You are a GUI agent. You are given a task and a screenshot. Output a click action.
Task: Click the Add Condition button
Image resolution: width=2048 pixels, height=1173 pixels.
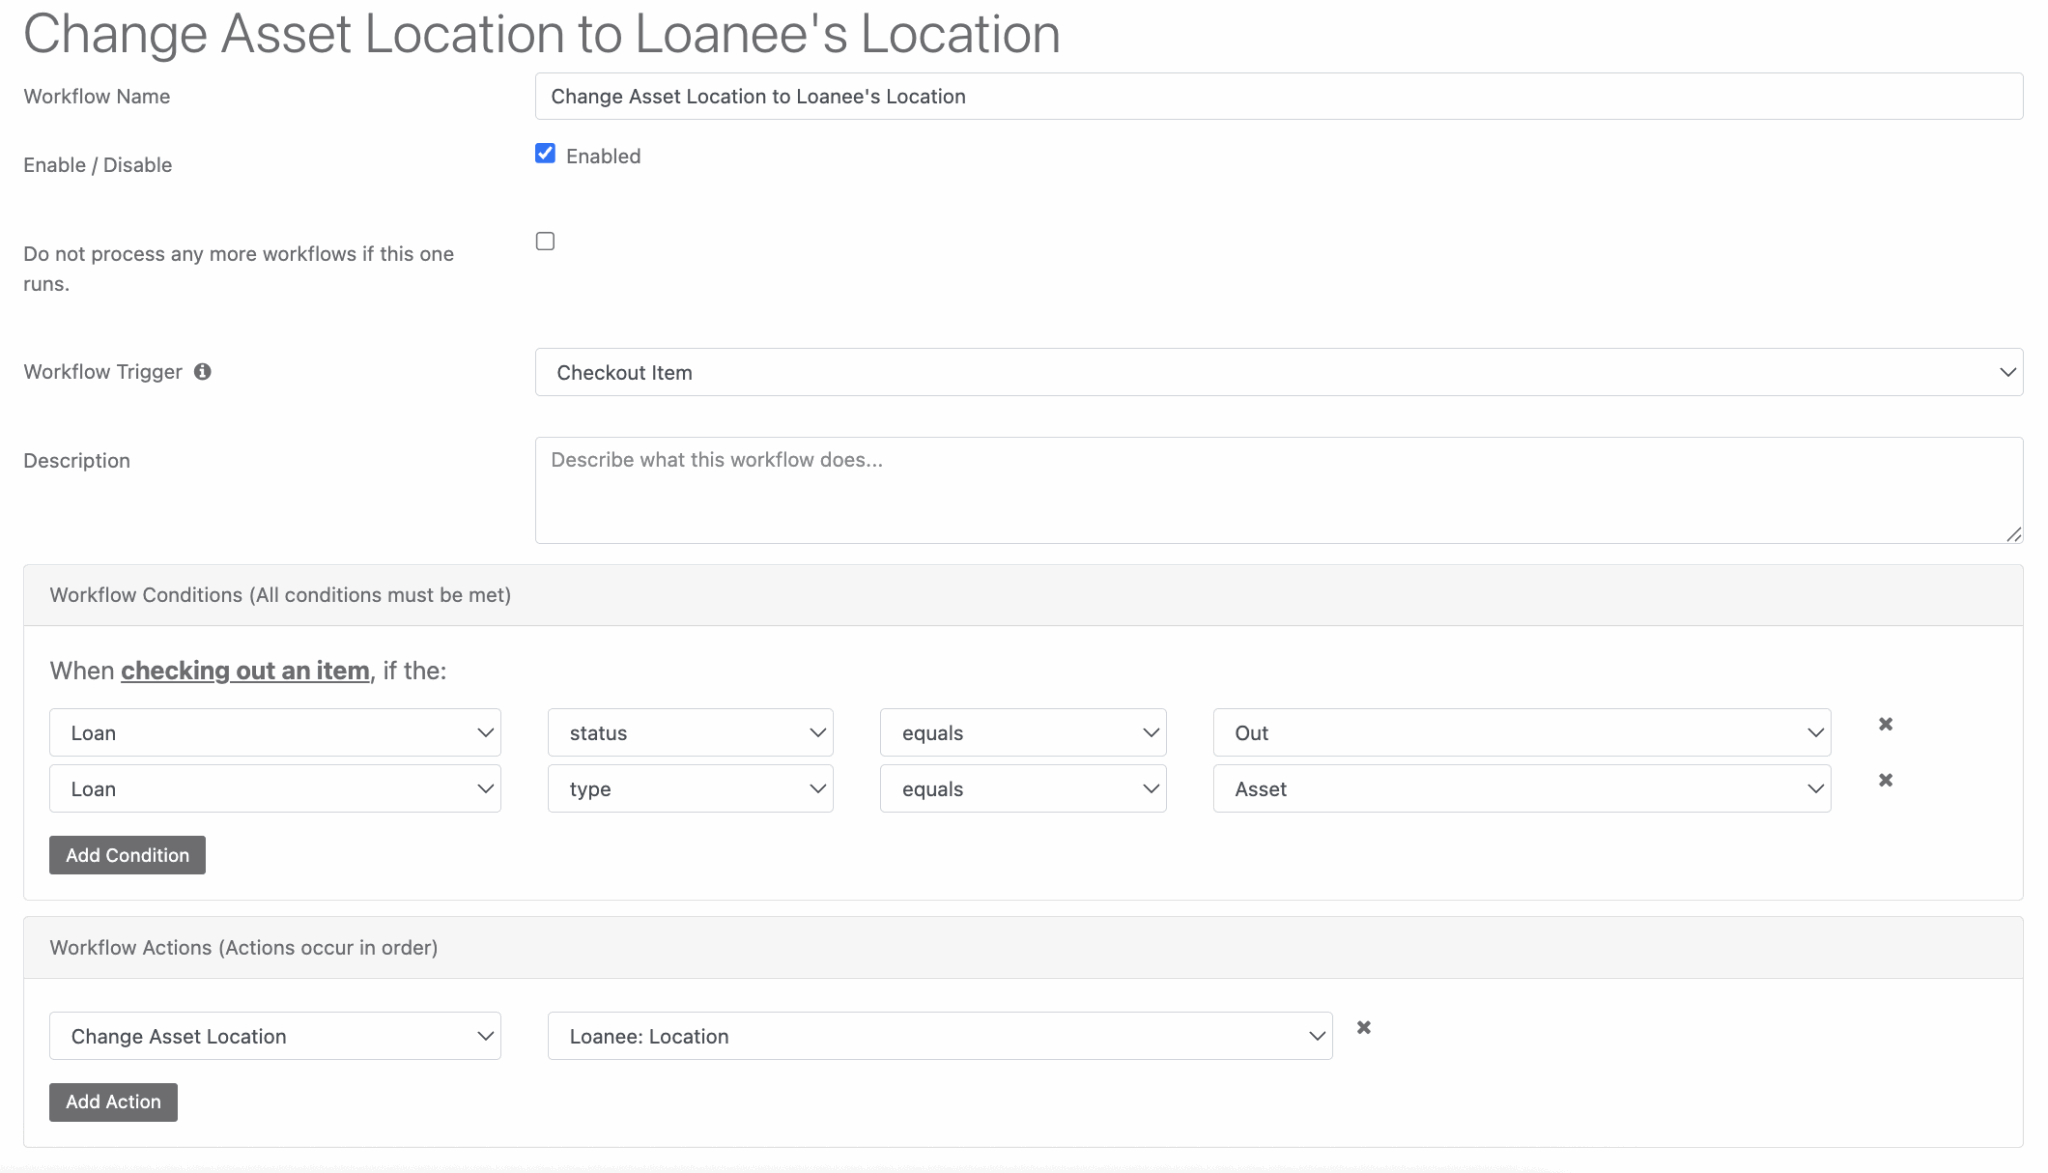pyautogui.click(x=126, y=855)
